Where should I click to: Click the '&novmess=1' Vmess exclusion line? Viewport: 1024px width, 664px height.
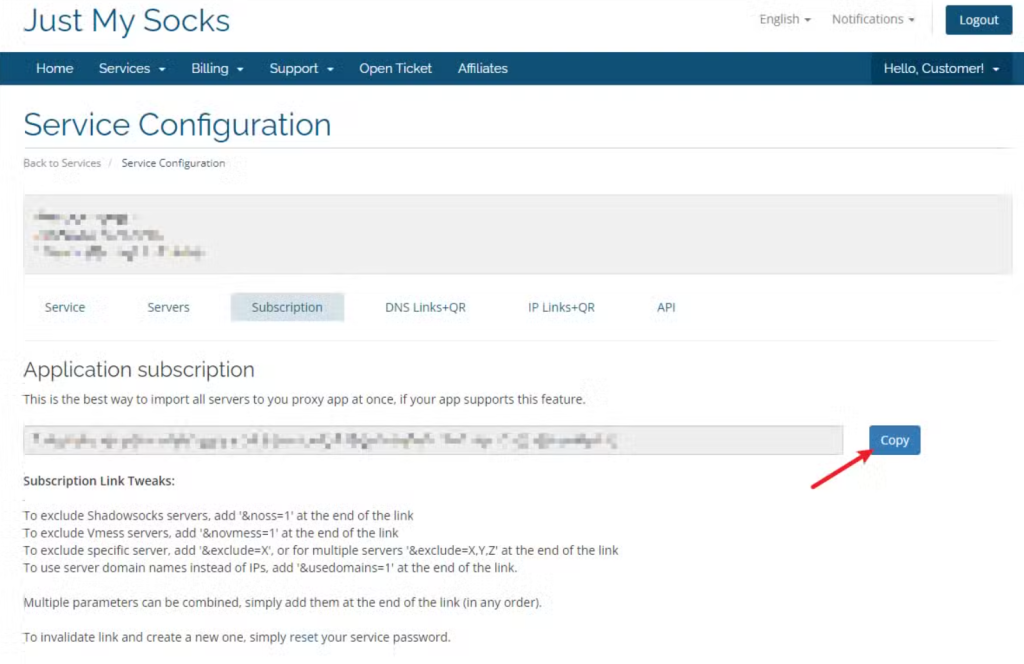tap(211, 533)
